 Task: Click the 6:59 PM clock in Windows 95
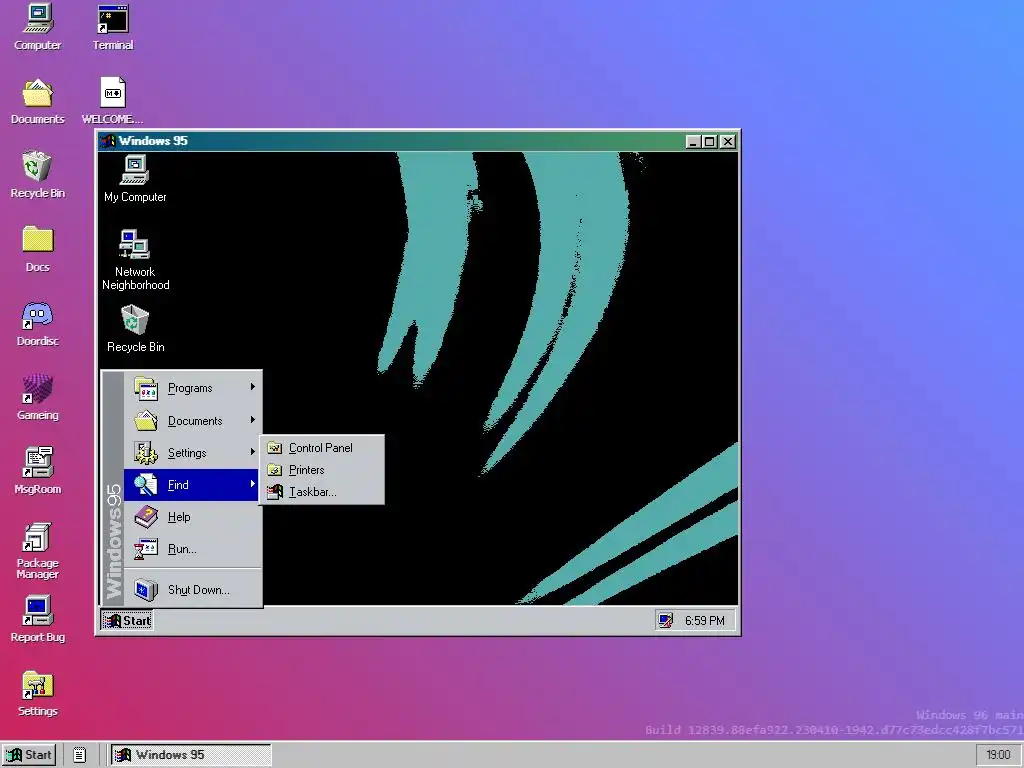704,620
